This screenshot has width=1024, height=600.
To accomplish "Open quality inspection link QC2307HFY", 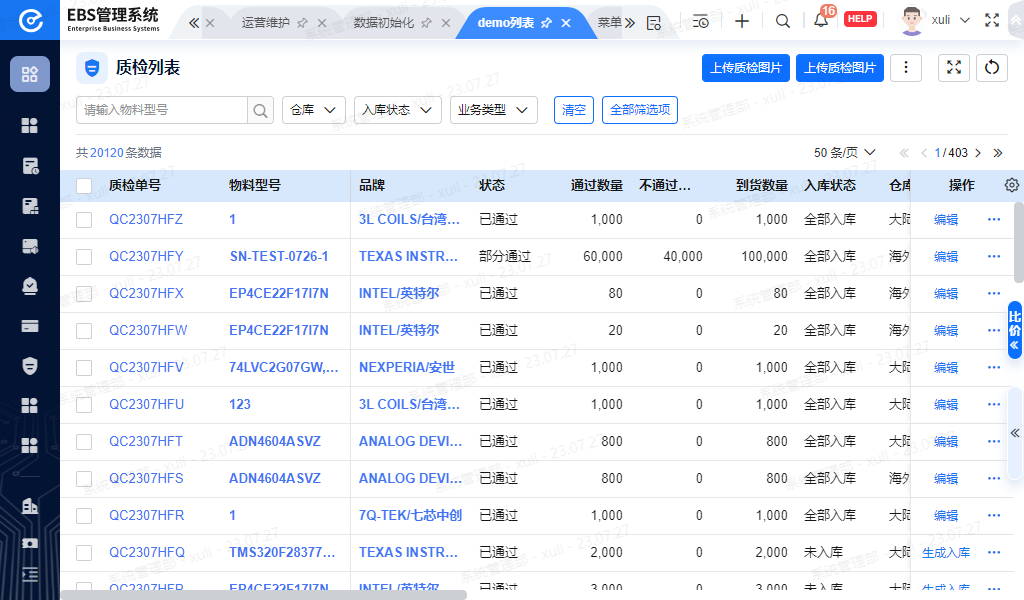I will pos(146,257).
